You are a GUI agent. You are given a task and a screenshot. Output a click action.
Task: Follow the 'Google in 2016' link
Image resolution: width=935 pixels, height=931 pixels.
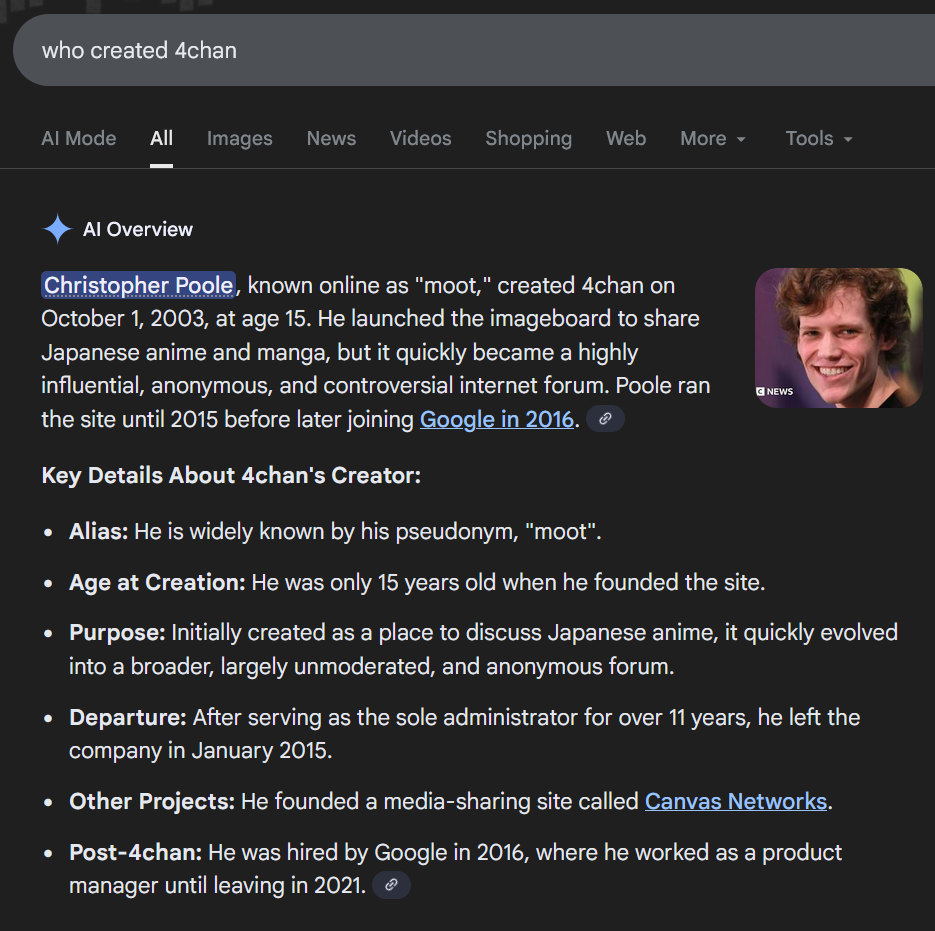click(497, 419)
